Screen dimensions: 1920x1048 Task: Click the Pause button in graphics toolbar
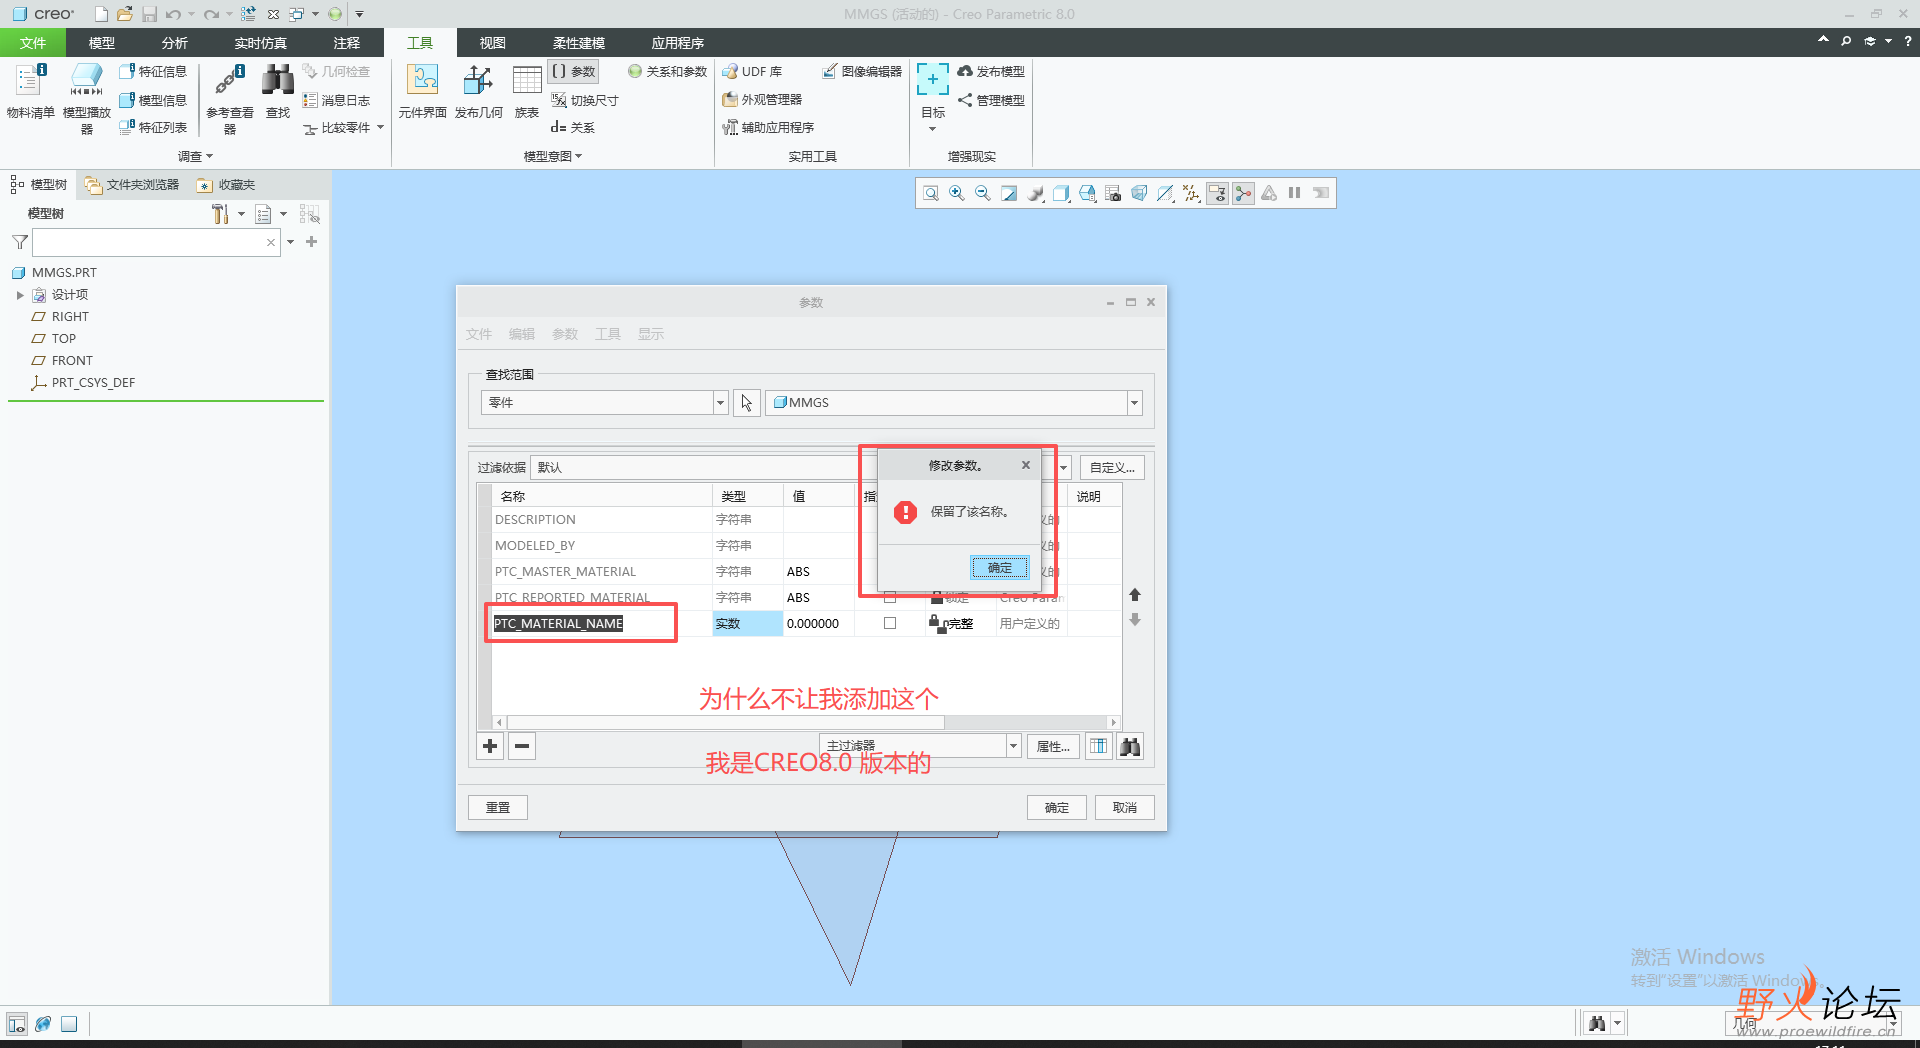click(x=1295, y=193)
